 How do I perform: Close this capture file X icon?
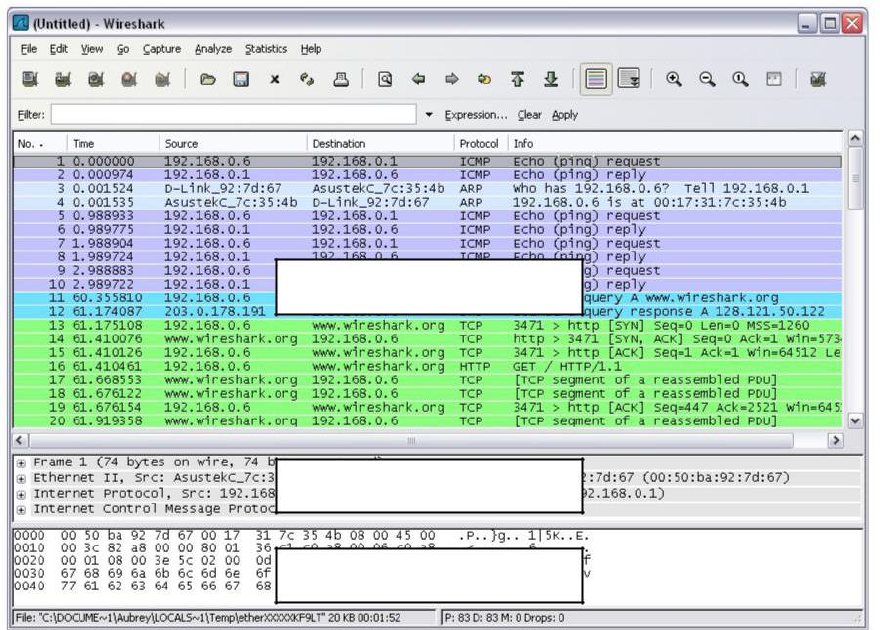click(x=274, y=79)
